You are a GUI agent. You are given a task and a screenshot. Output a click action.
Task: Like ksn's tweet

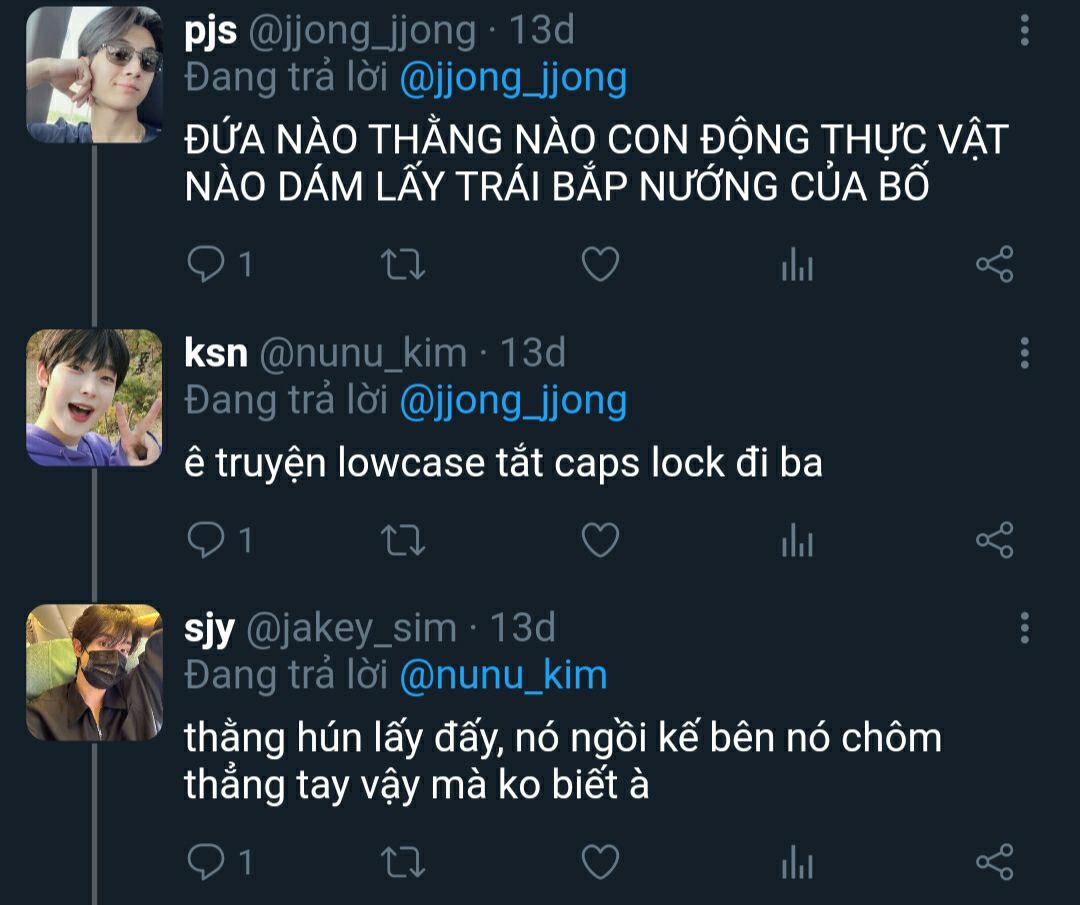(x=601, y=540)
